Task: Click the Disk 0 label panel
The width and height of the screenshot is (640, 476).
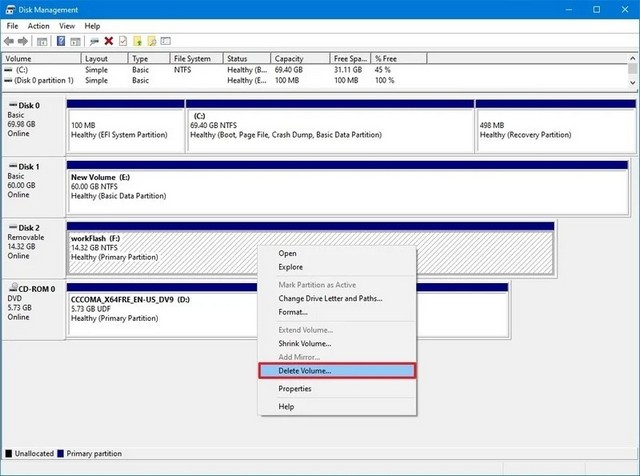Action: 33,125
